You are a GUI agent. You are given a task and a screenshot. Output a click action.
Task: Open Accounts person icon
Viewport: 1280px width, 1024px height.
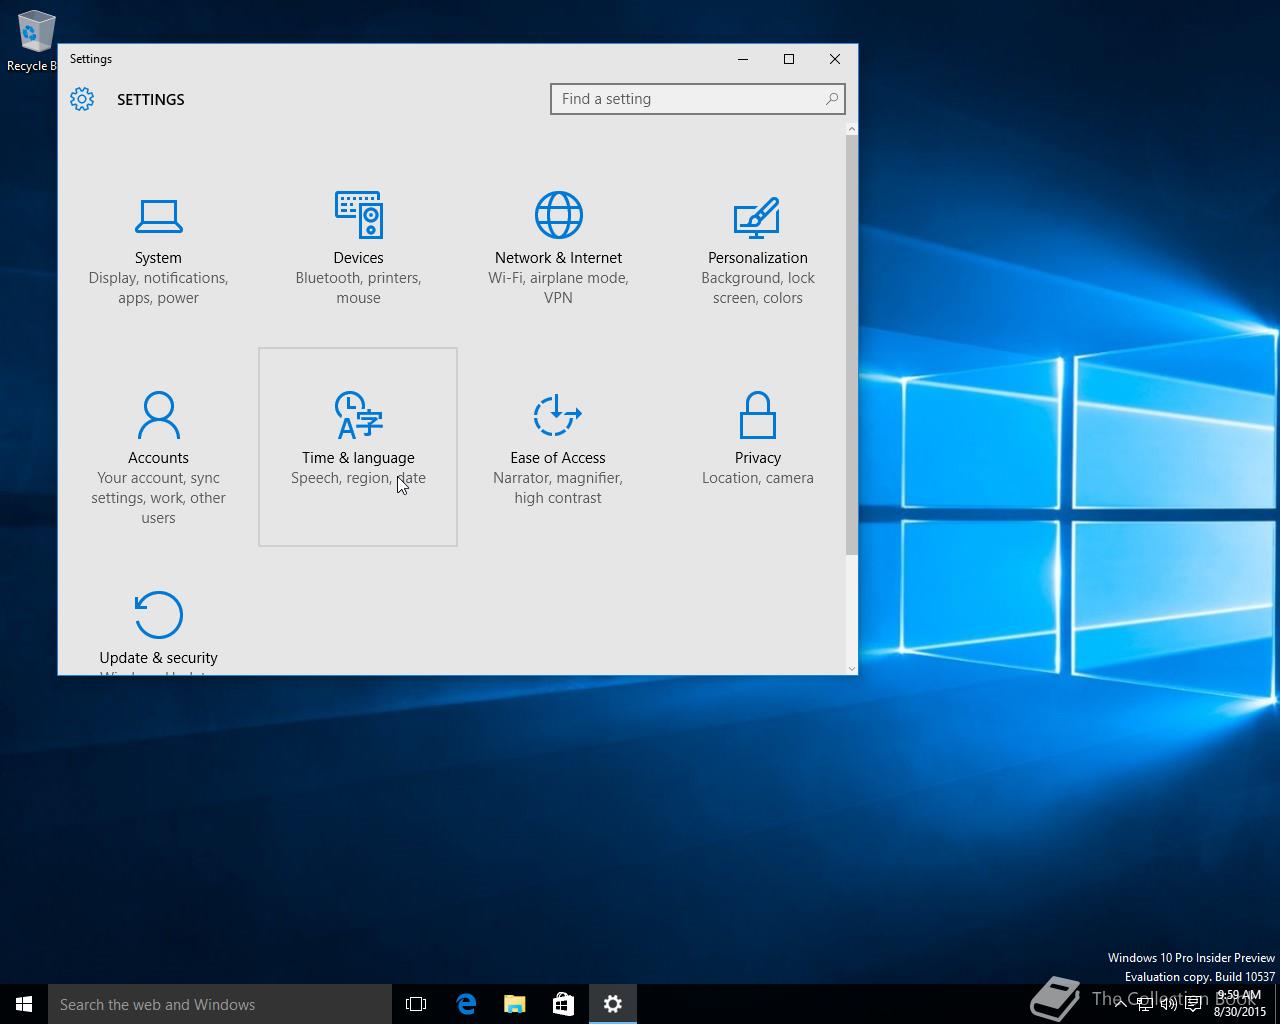pyautogui.click(x=158, y=415)
